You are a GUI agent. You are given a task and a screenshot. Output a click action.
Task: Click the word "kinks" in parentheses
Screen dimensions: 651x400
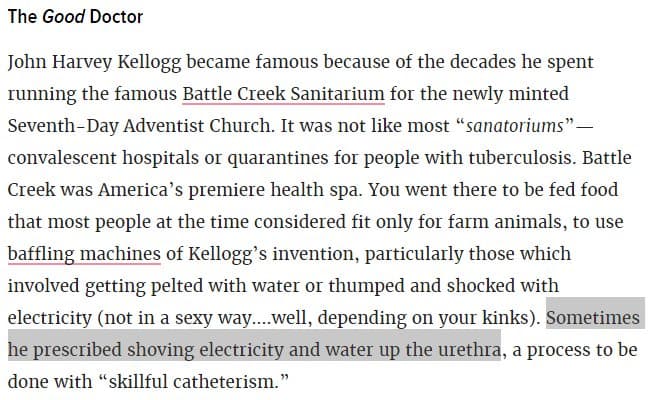coord(511,319)
